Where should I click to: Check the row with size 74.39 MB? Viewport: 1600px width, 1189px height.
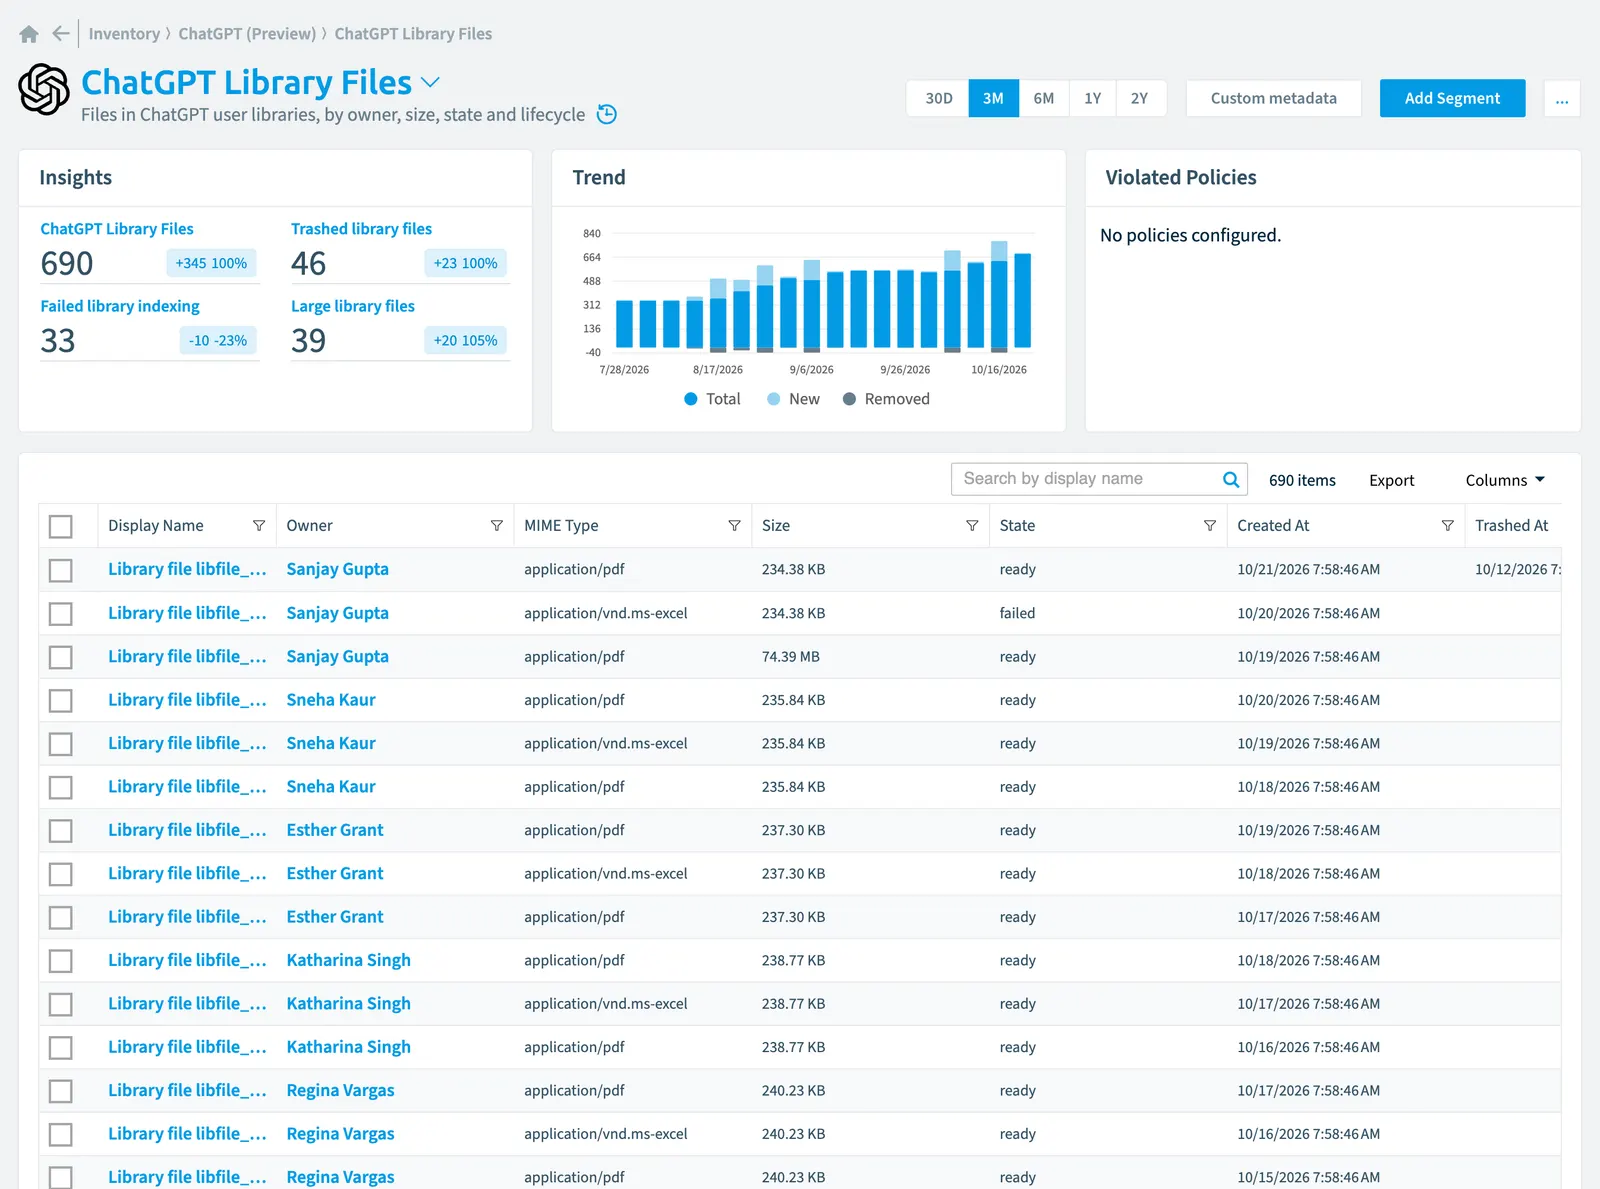(x=61, y=657)
